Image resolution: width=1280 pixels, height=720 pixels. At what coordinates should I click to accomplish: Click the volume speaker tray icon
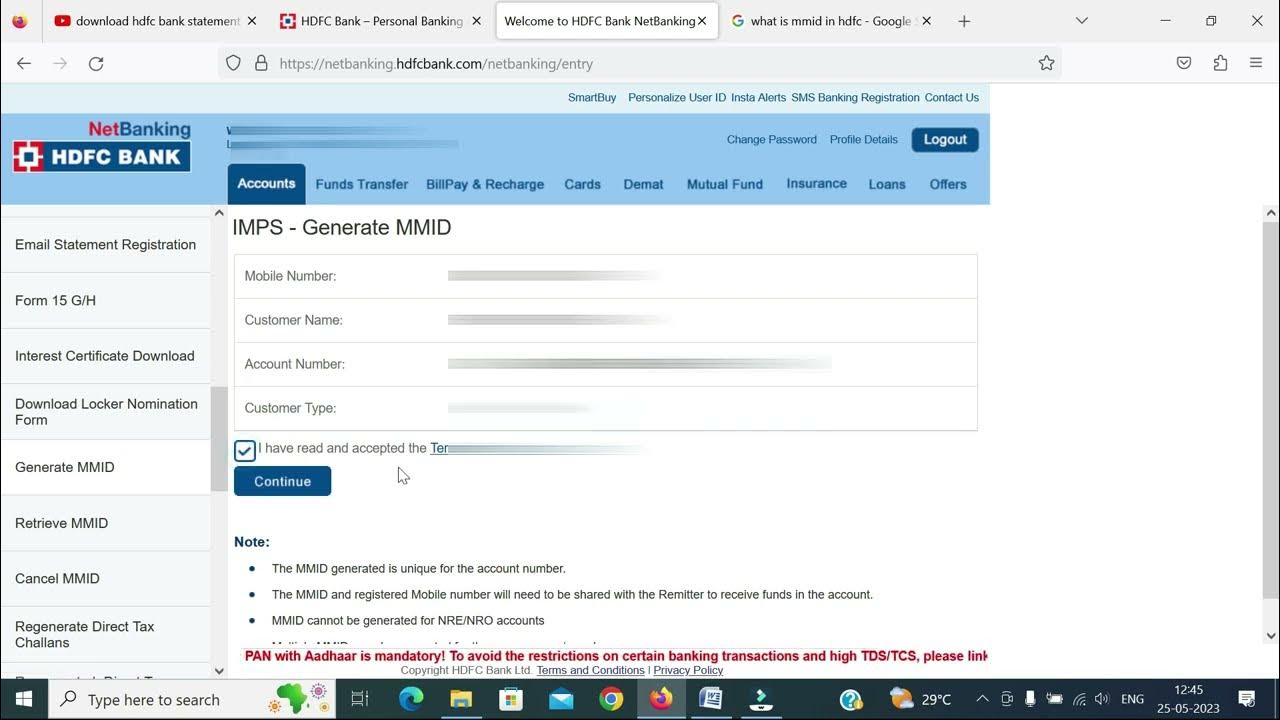coord(1102,699)
